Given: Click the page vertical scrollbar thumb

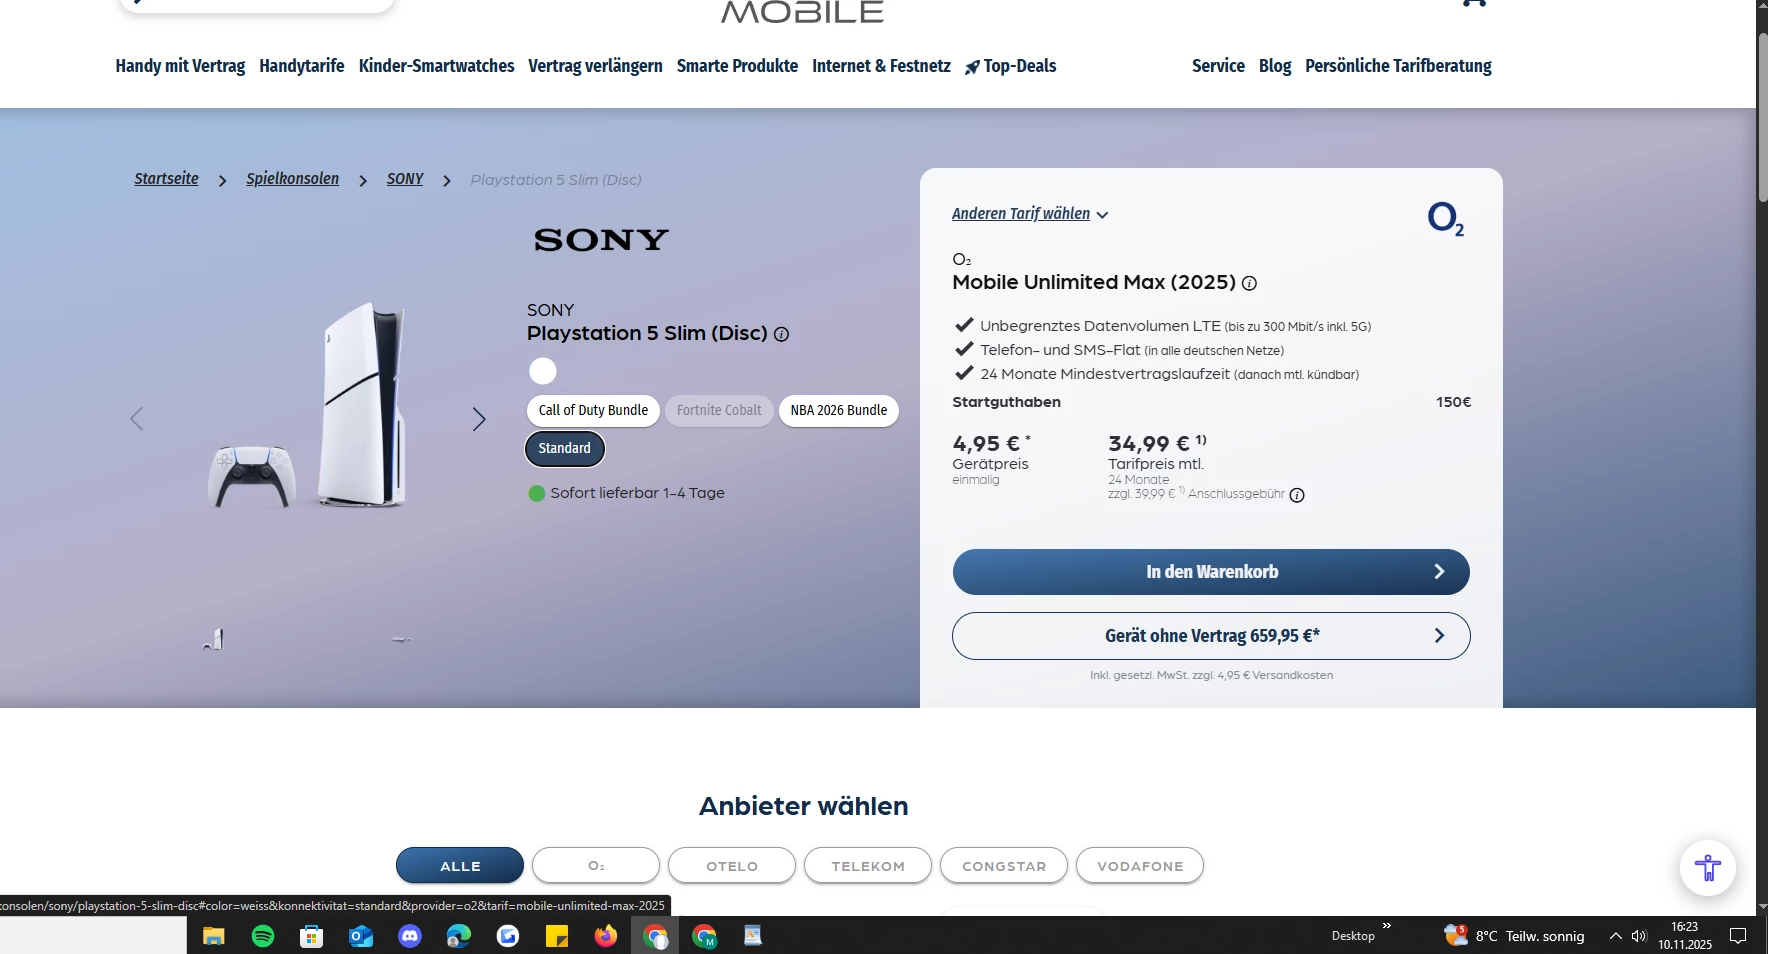Looking at the screenshot, I should (1762, 118).
